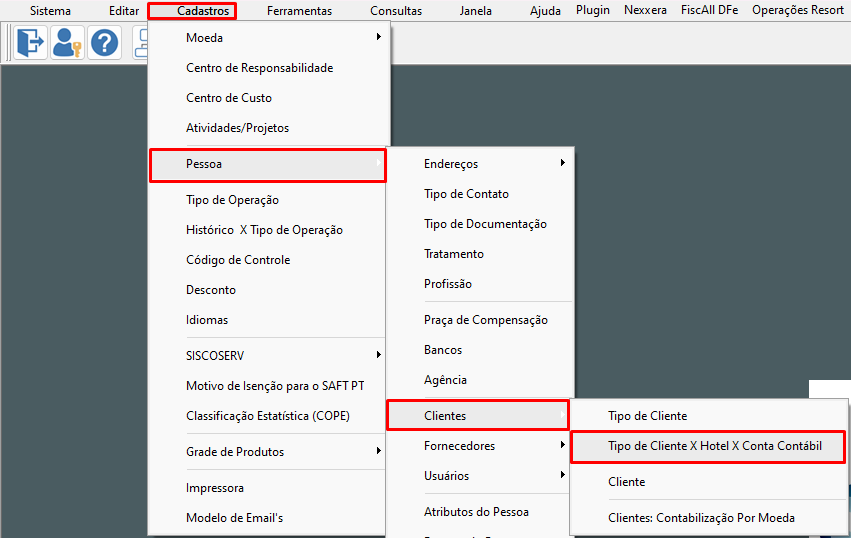The height and width of the screenshot is (538, 851).
Task: Choose the Cliente entry
Action: pyautogui.click(x=709, y=482)
